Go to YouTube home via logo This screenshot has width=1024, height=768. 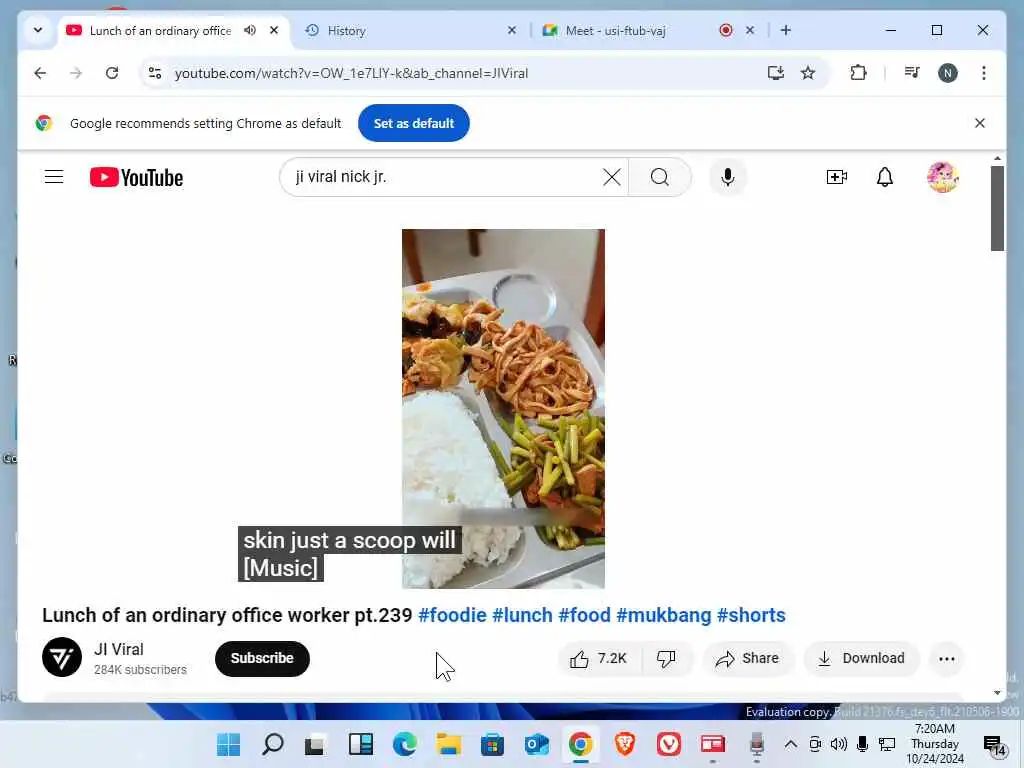(136, 178)
